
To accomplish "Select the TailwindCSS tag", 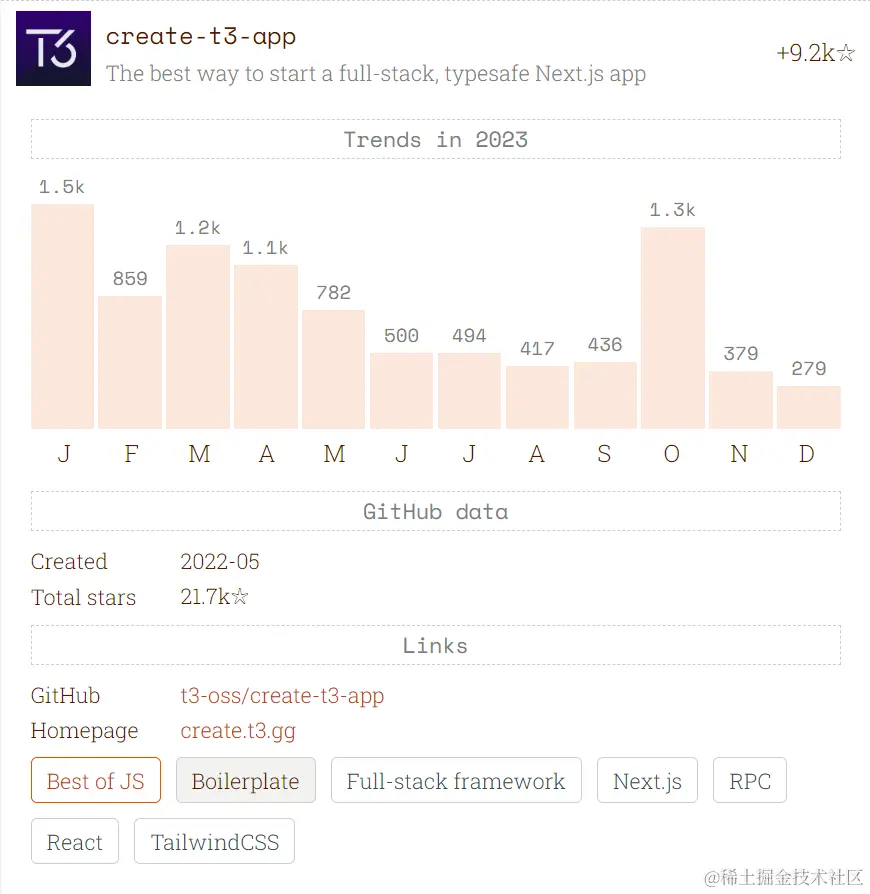I will pyautogui.click(x=214, y=842).
